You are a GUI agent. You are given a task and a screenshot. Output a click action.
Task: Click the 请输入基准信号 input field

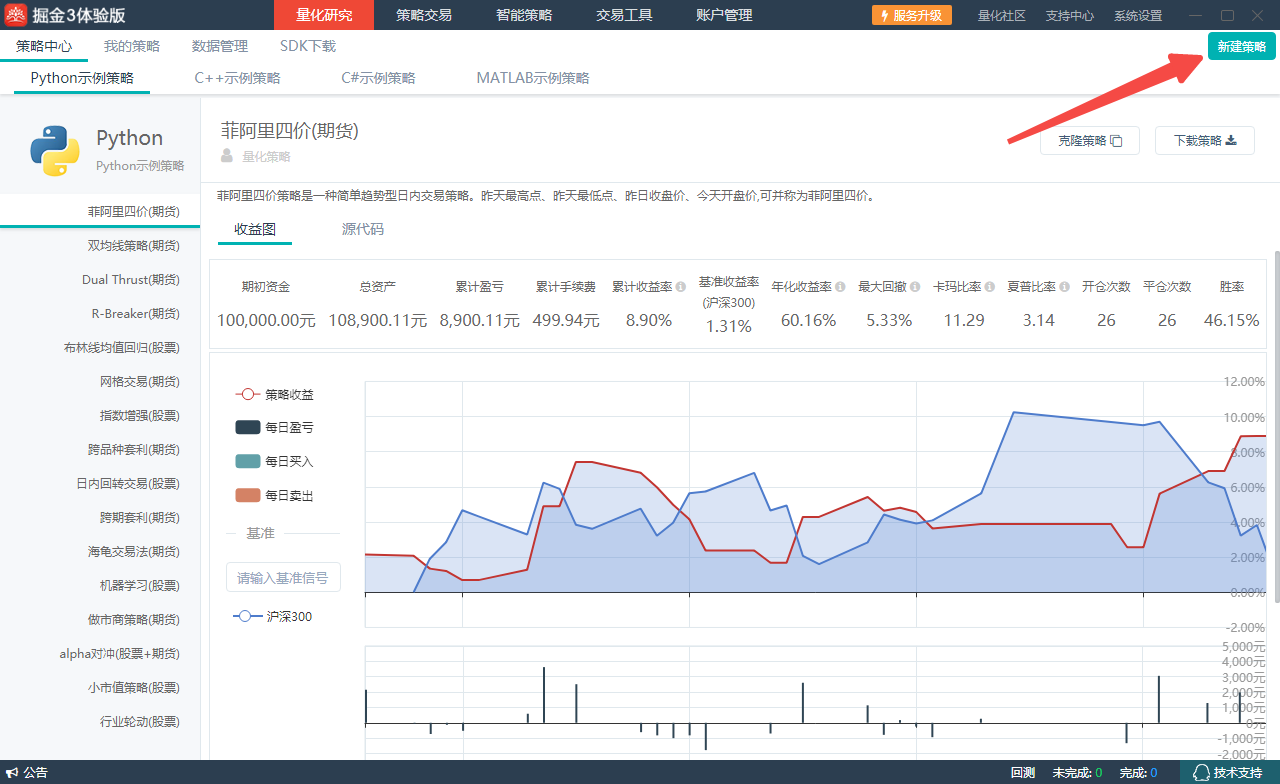coord(283,577)
